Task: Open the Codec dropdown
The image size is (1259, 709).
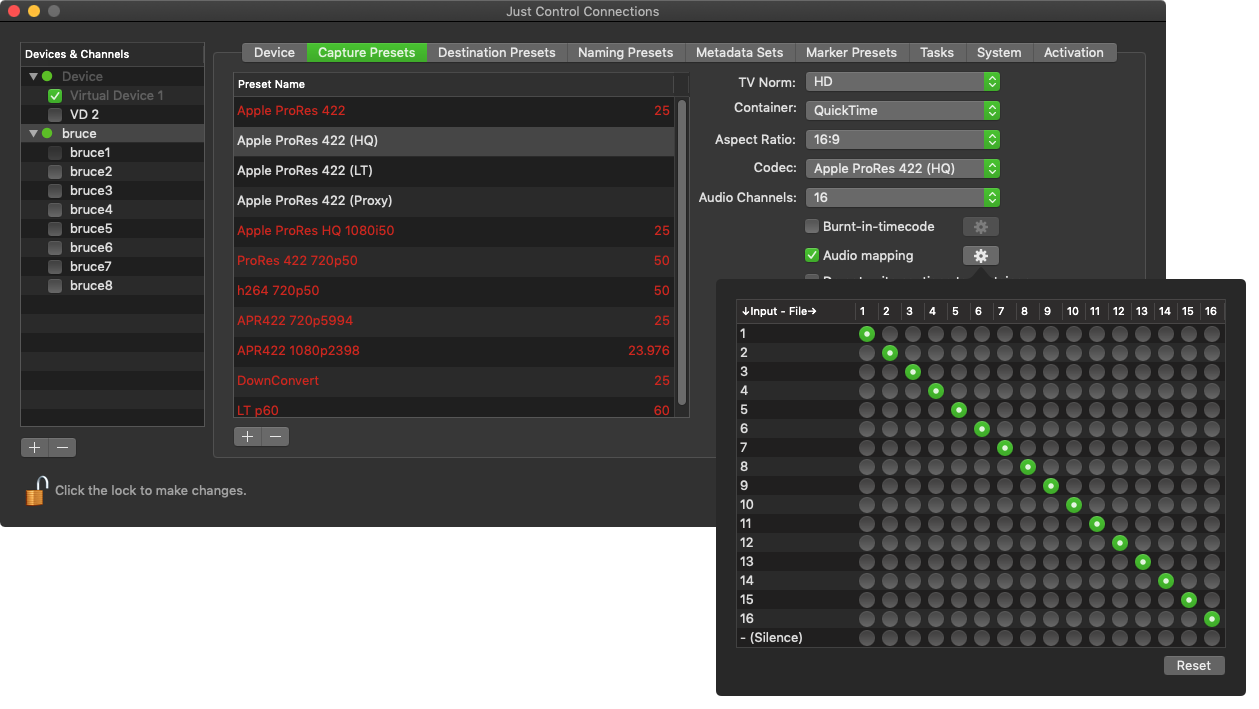Action: [902, 168]
